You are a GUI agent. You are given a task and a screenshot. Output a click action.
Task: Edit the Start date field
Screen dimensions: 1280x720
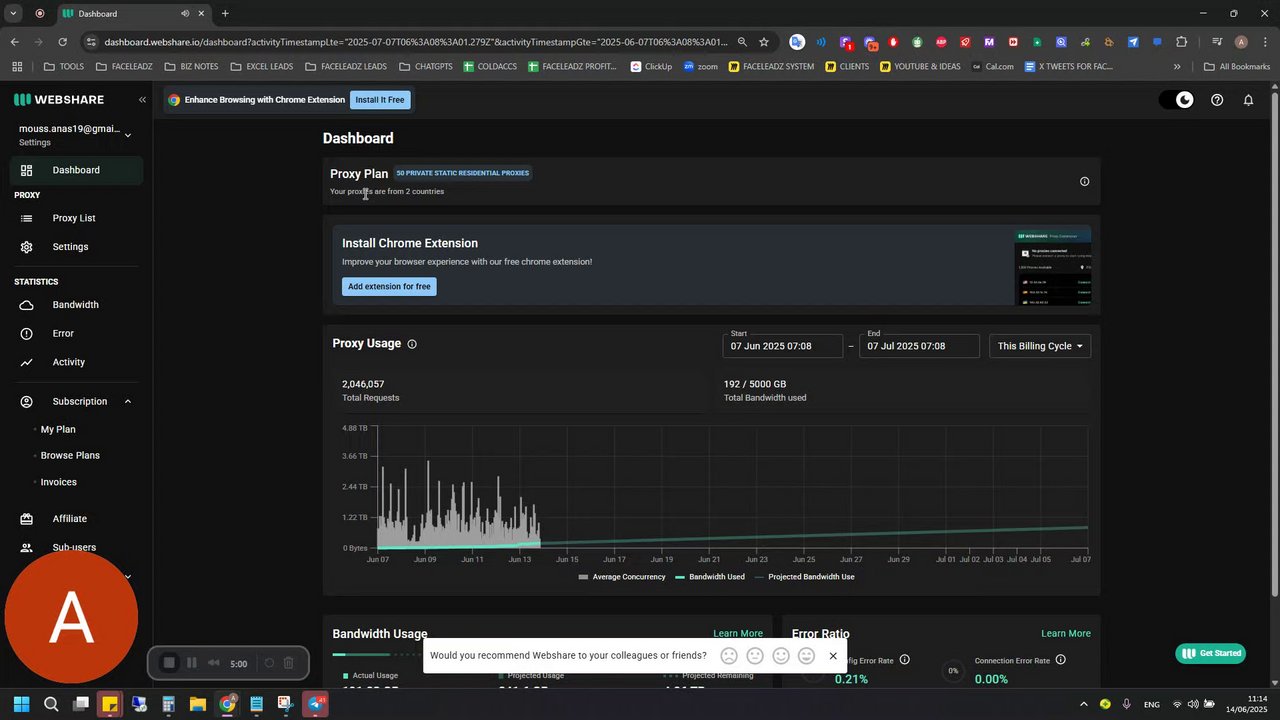tap(783, 346)
